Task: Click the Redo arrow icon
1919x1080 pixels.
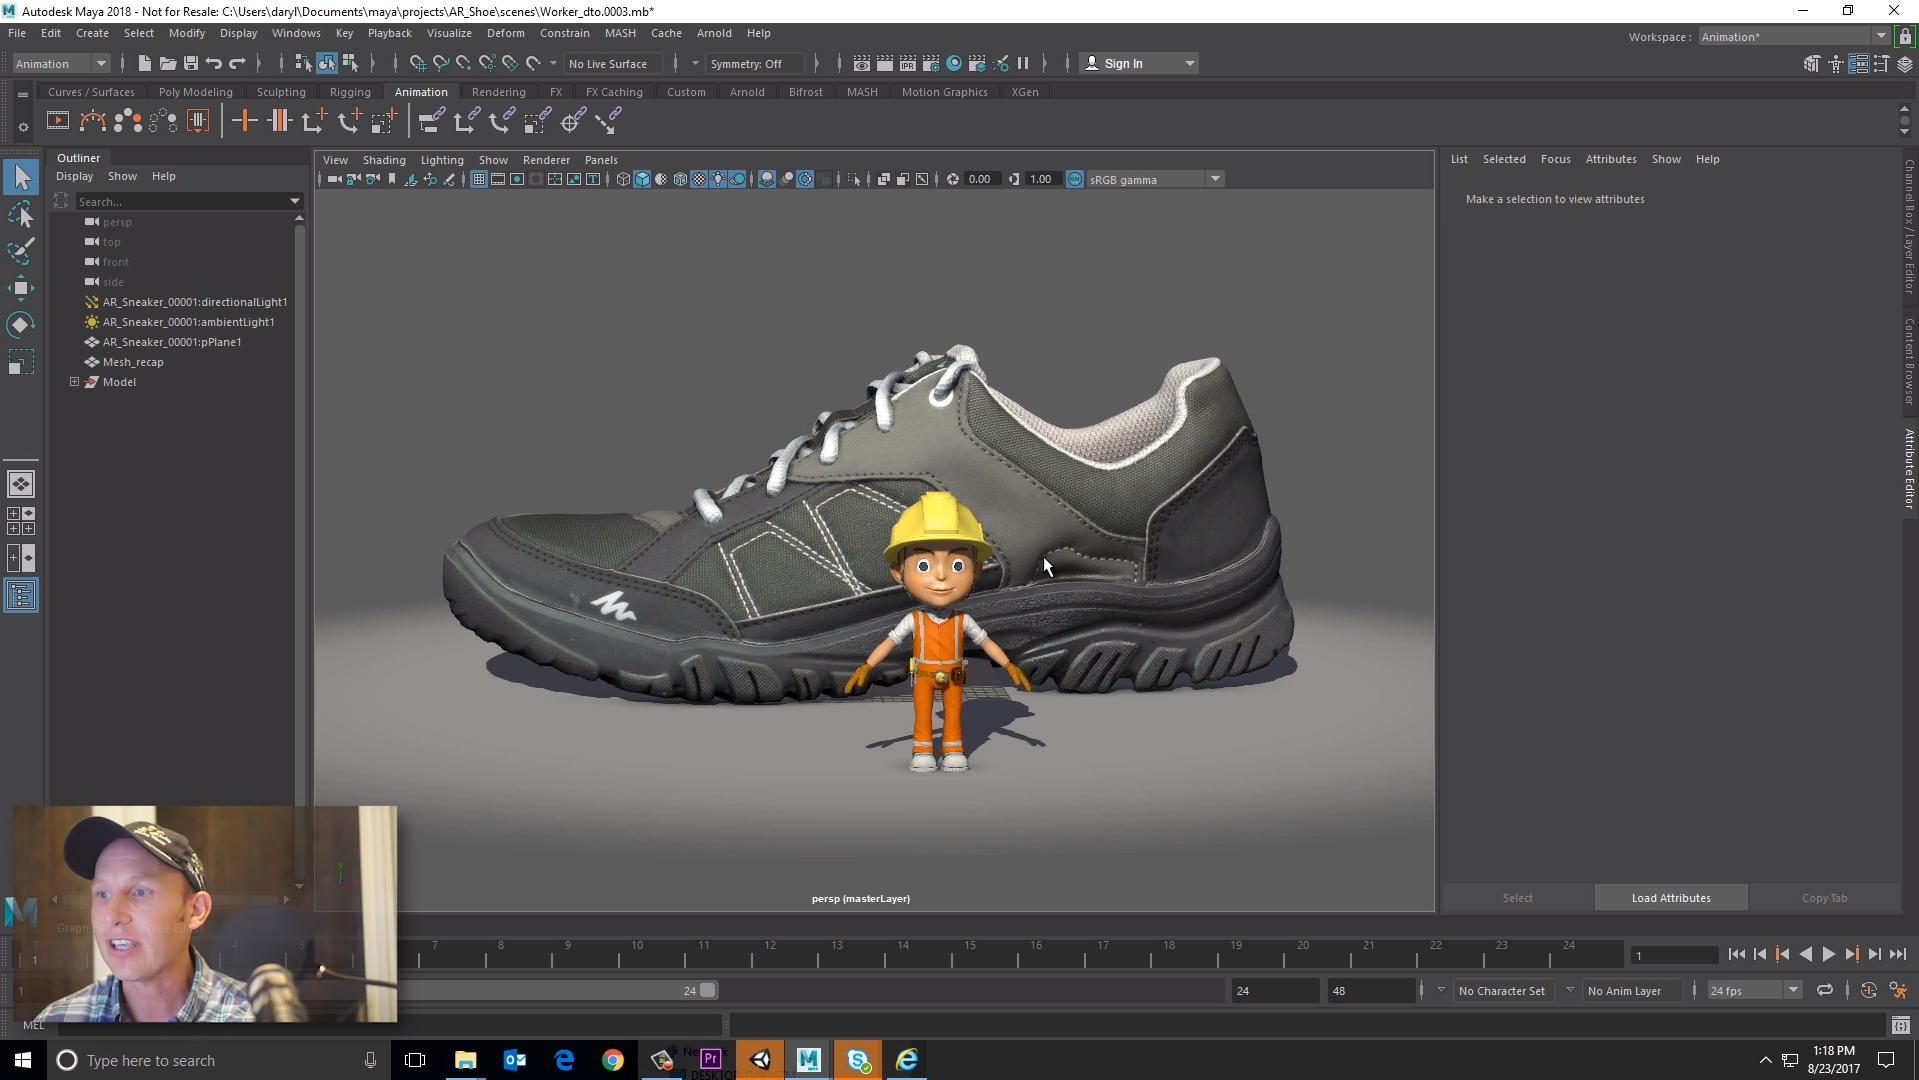Action: (x=237, y=63)
